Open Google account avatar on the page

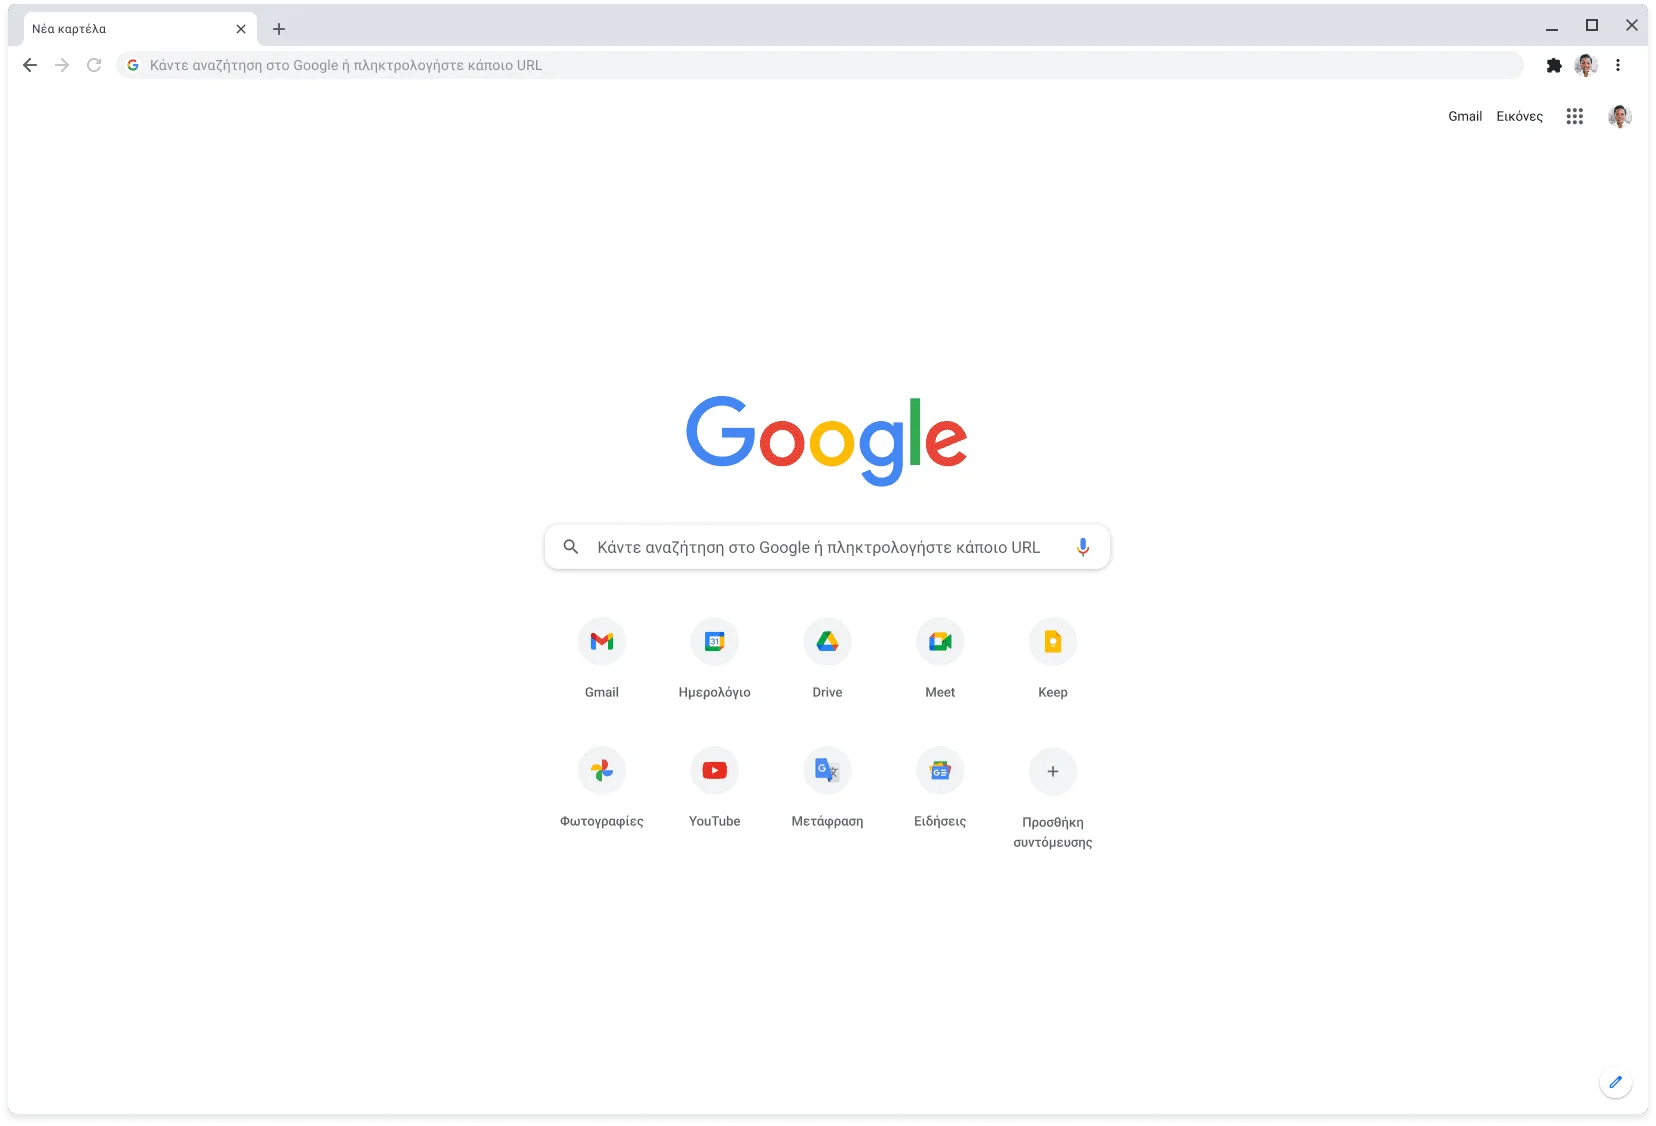pyautogui.click(x=1620, y=116)
